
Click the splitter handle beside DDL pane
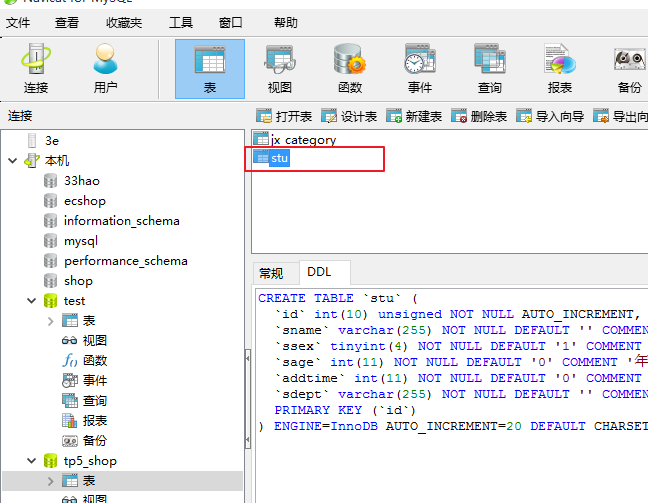(x=248, y=399)
